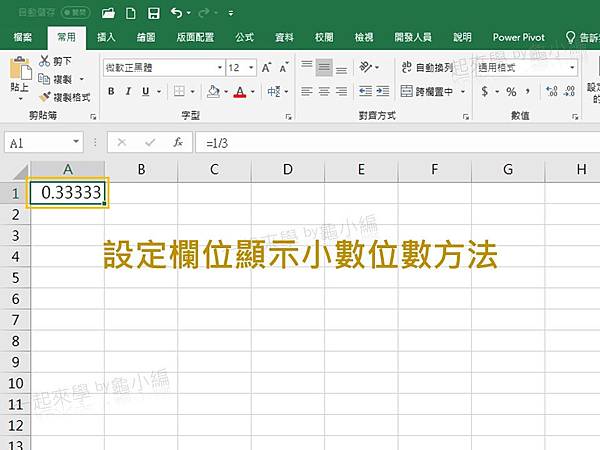The image size is (600, 450).
Task: Switch to the 插入 (Insert) tab
Action: [106, 37]
